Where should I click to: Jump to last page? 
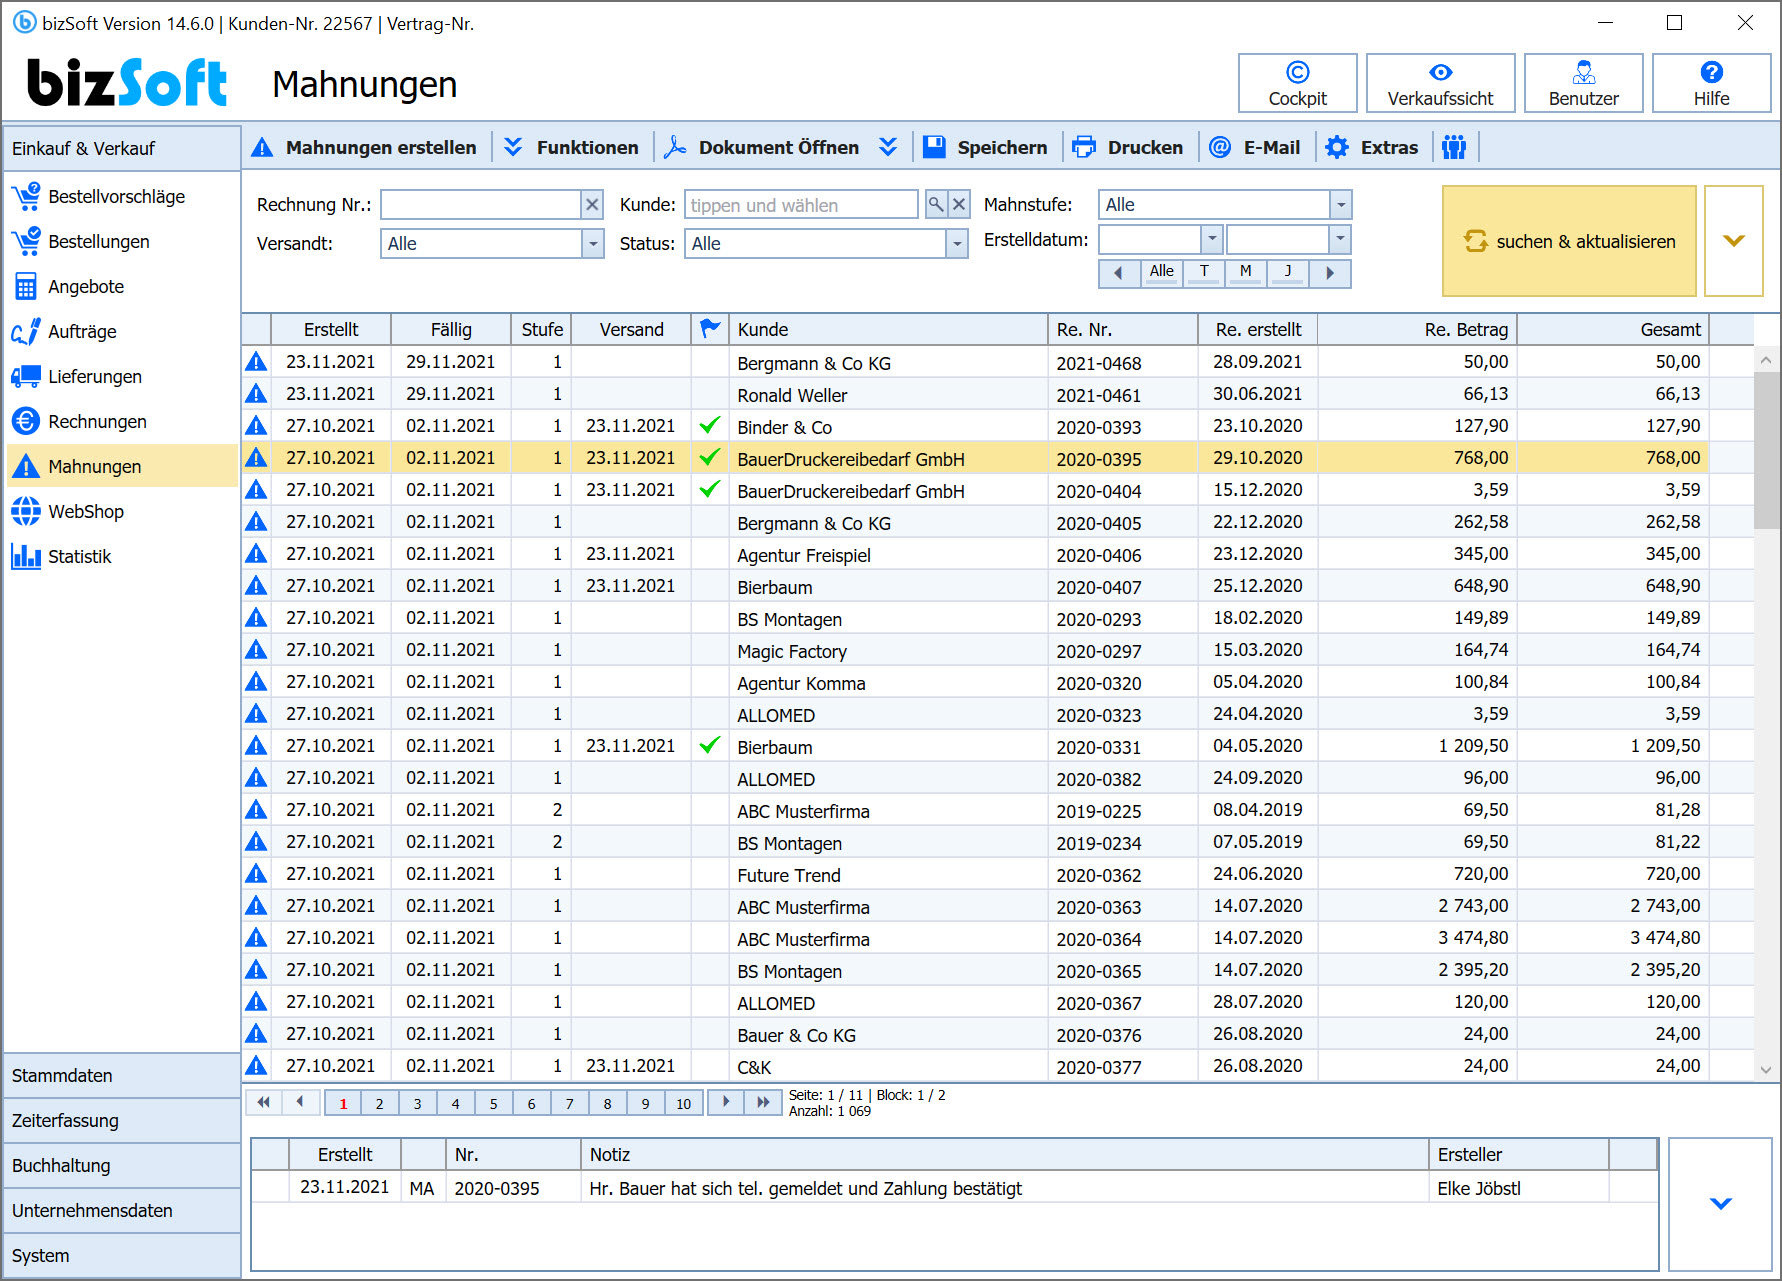click(x=763, y=1102)
